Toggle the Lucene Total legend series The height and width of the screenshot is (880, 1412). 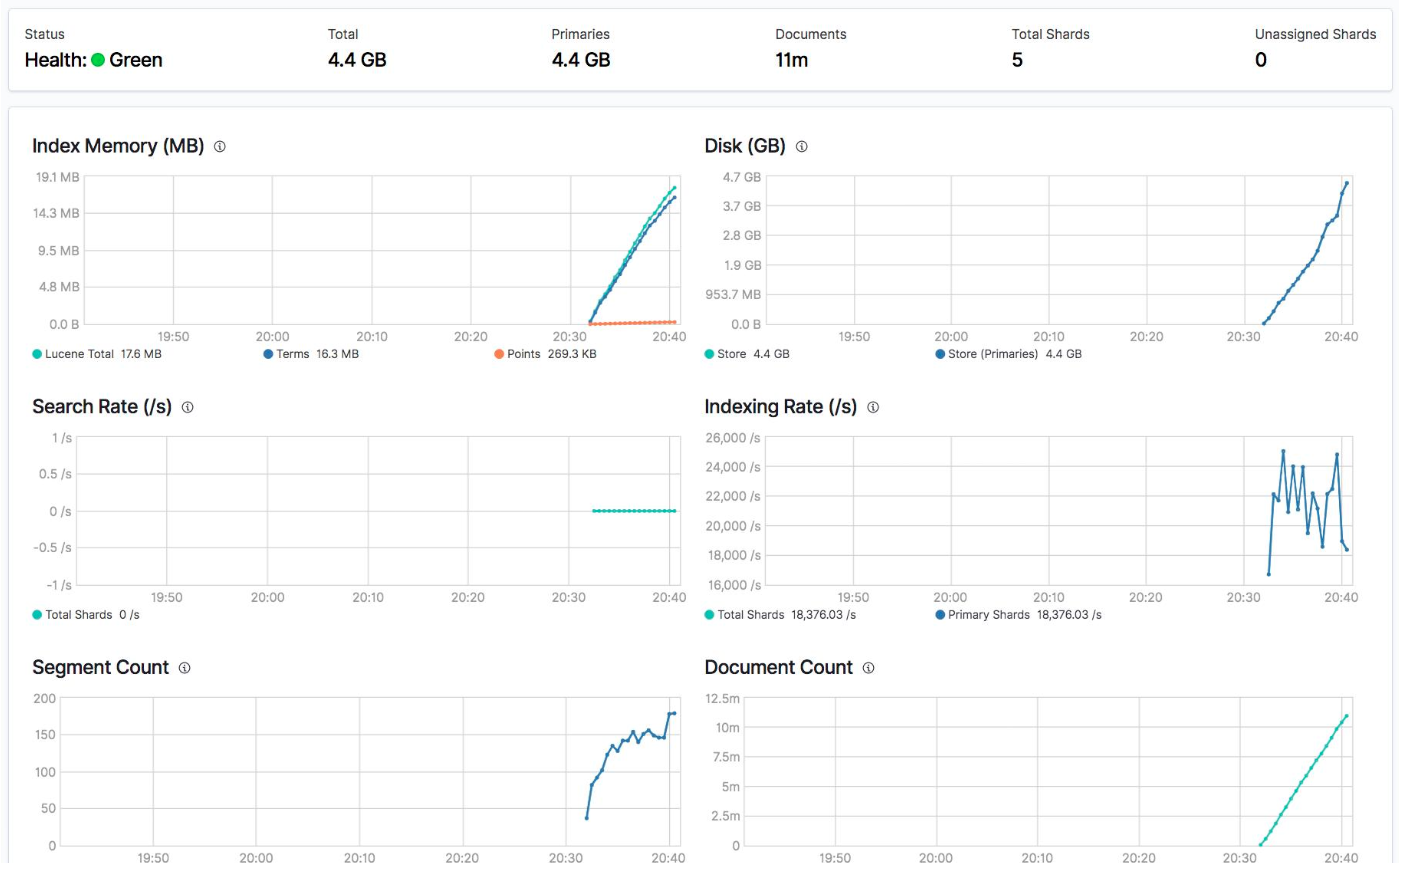(97, 354)
